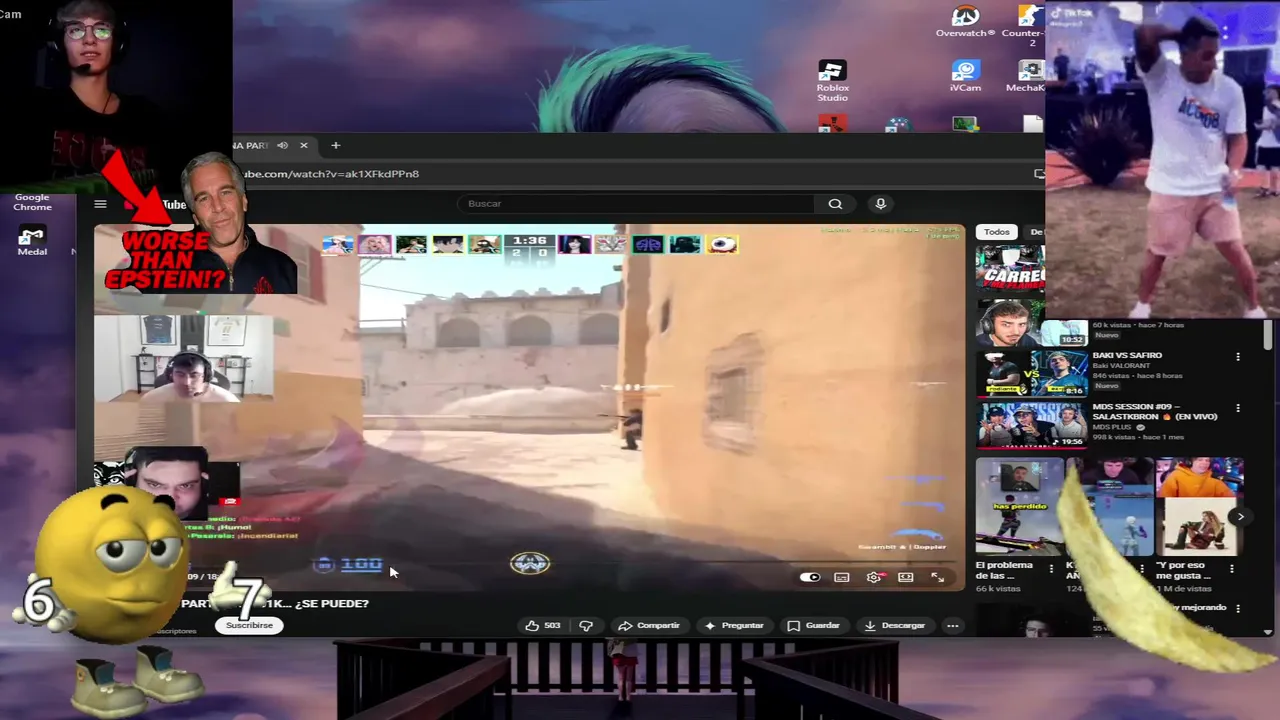Open more actions ellipsis under video
1280x720 pixels.
pos(952,625)
